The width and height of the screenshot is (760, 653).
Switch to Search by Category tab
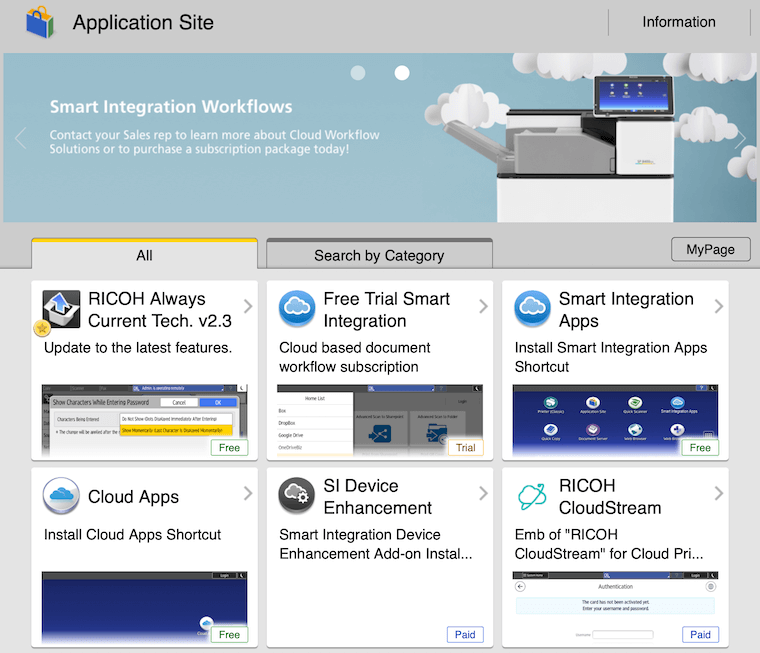(380, 254)
